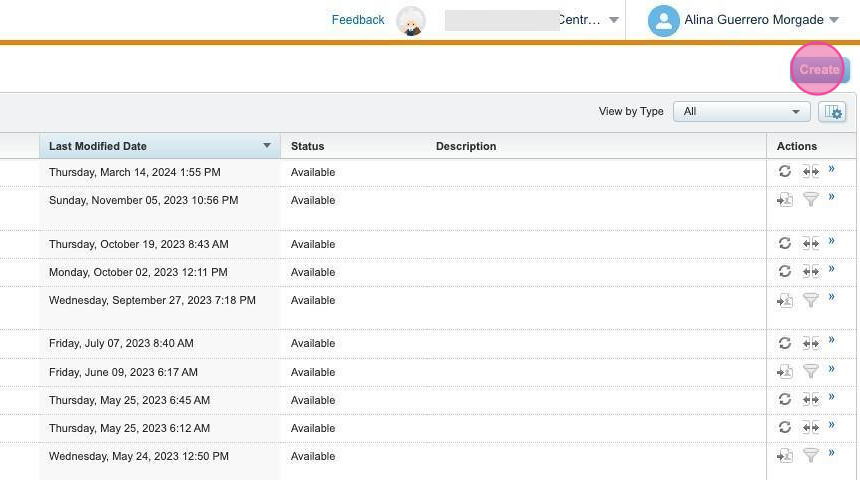Viewport: 860px width, 480px height.
Task: Click the Description column header
Action: click(x=466, y=146)
